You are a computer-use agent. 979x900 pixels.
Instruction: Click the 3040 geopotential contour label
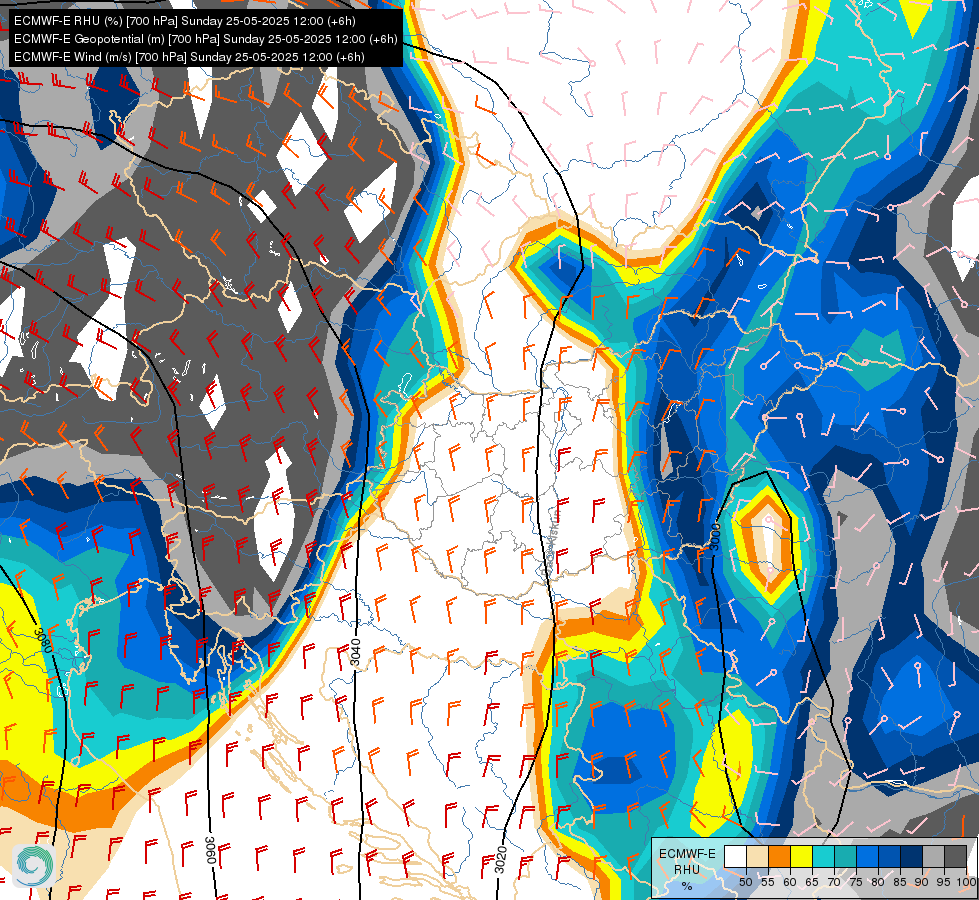point(355,653)
